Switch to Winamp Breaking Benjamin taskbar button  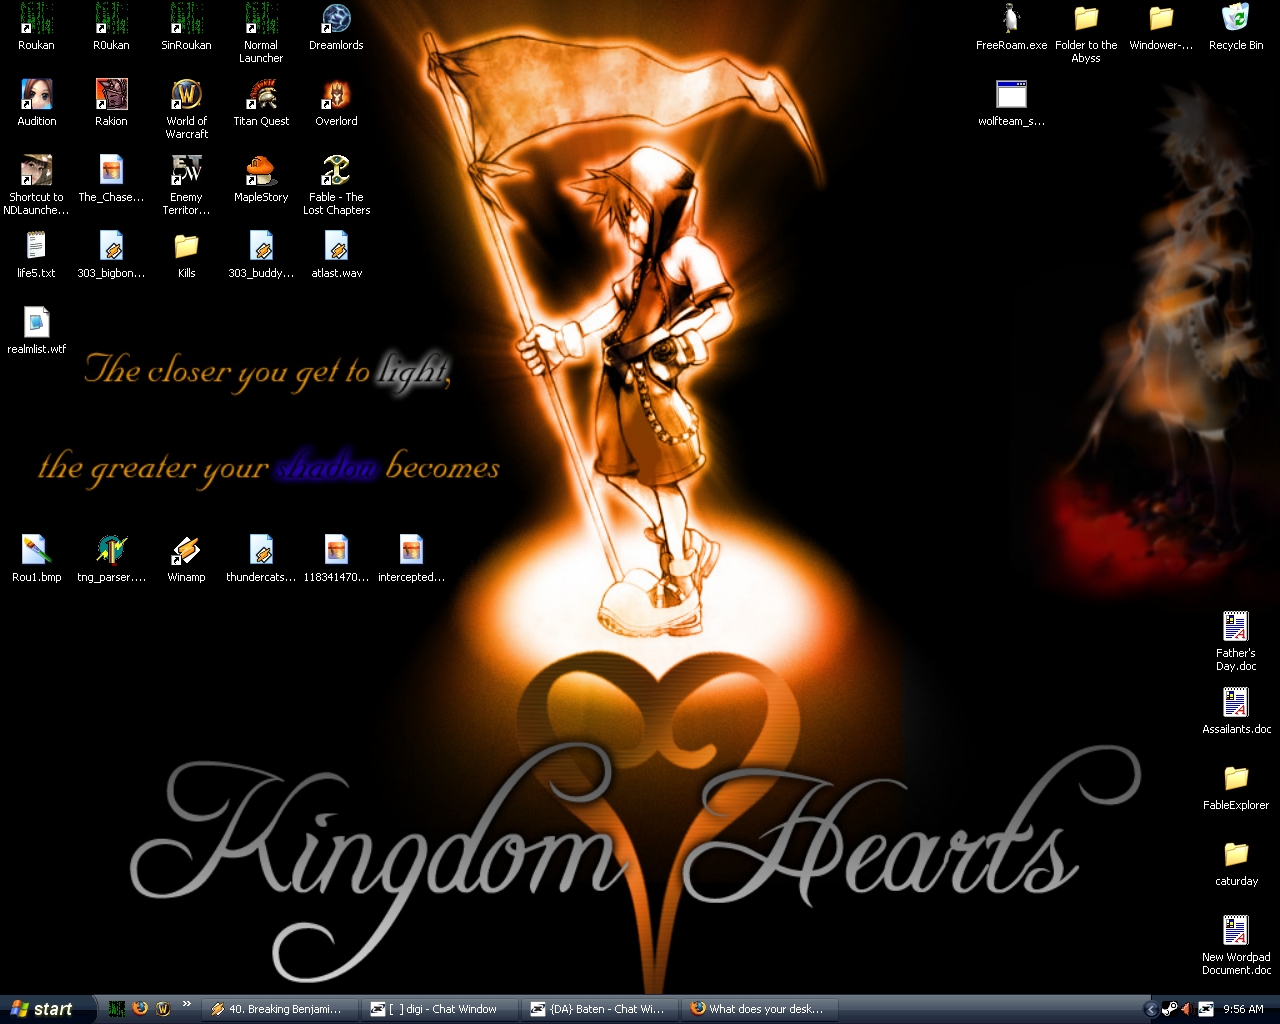coord(279,1009)
